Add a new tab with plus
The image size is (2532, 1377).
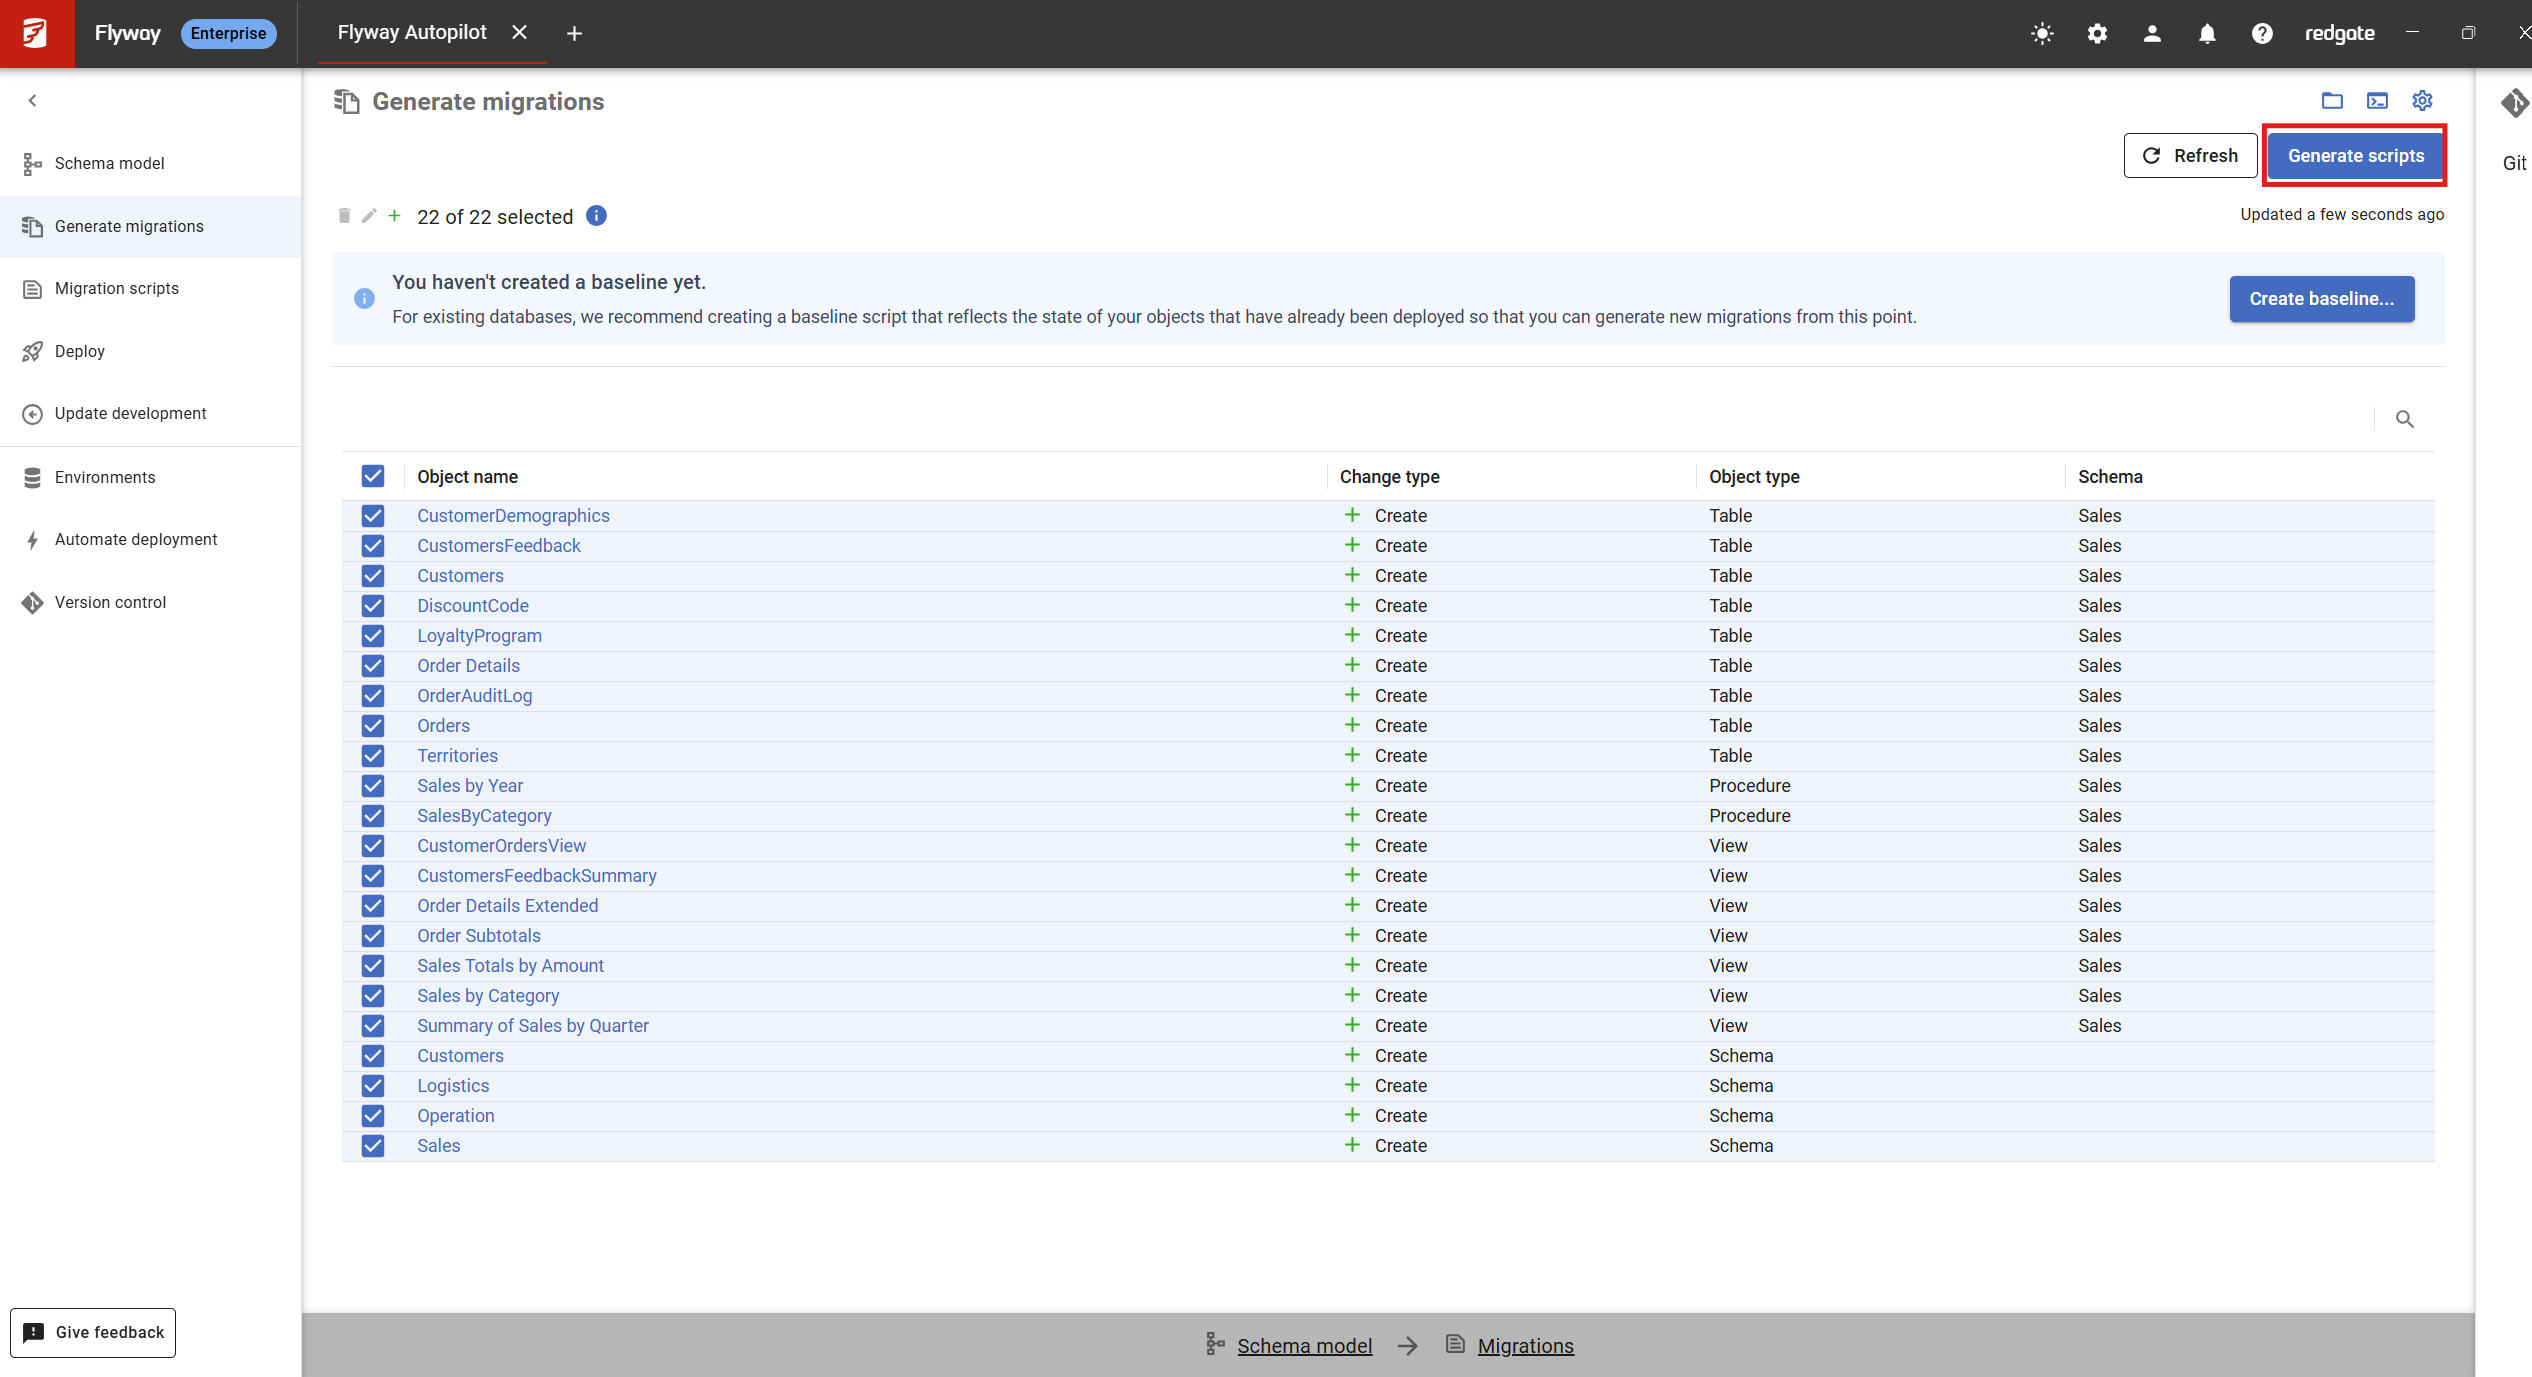[574, 33]
